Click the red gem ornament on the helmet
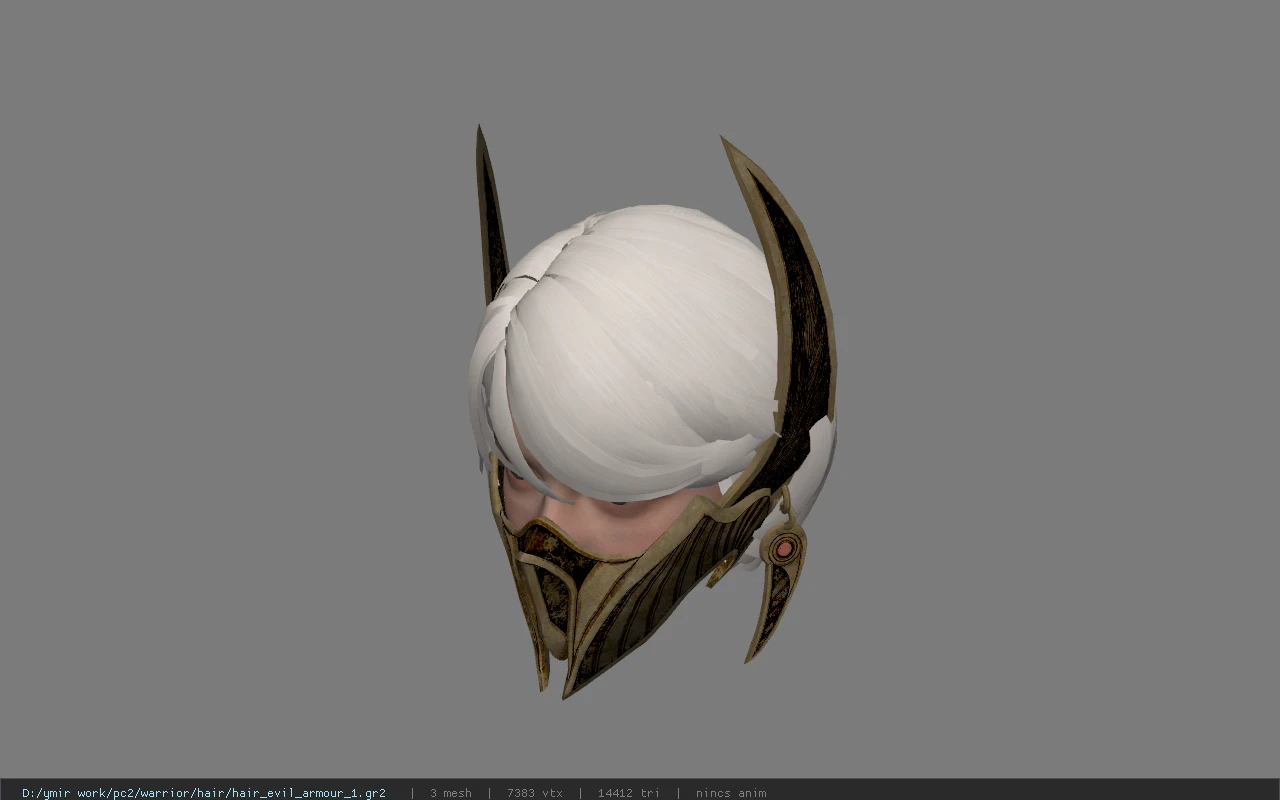Image resolution: width=1280 pixels, height=800 pixels. [786, 547]
